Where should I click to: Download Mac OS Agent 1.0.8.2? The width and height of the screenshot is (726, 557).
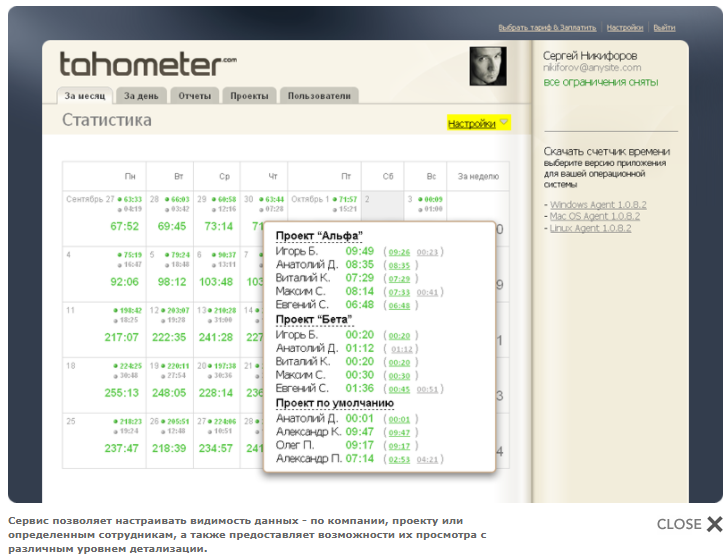coord(595,216)
